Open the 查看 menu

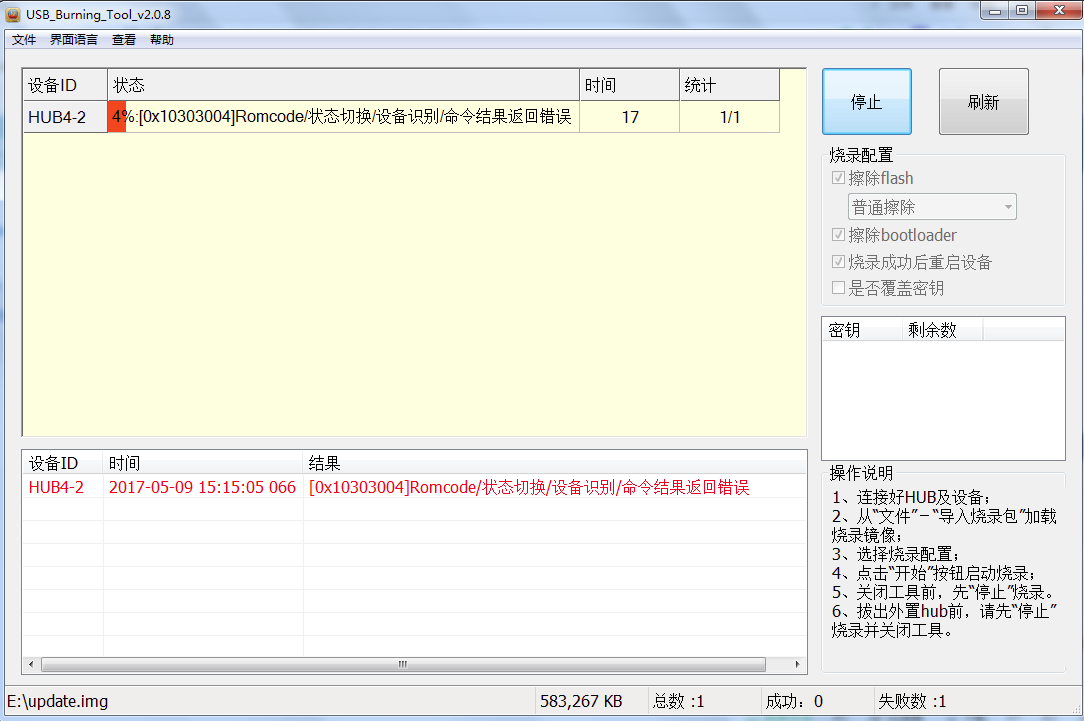point(124,40)
